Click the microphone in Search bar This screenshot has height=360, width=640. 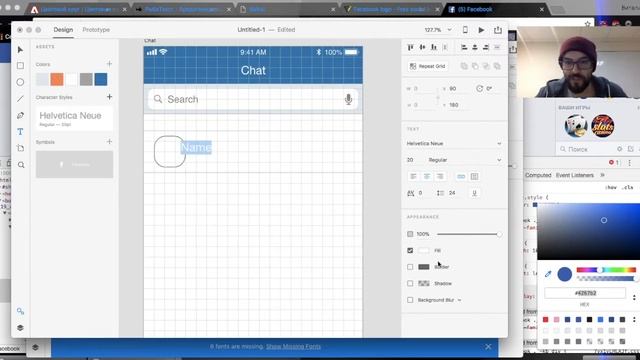(x=348, y=99)
